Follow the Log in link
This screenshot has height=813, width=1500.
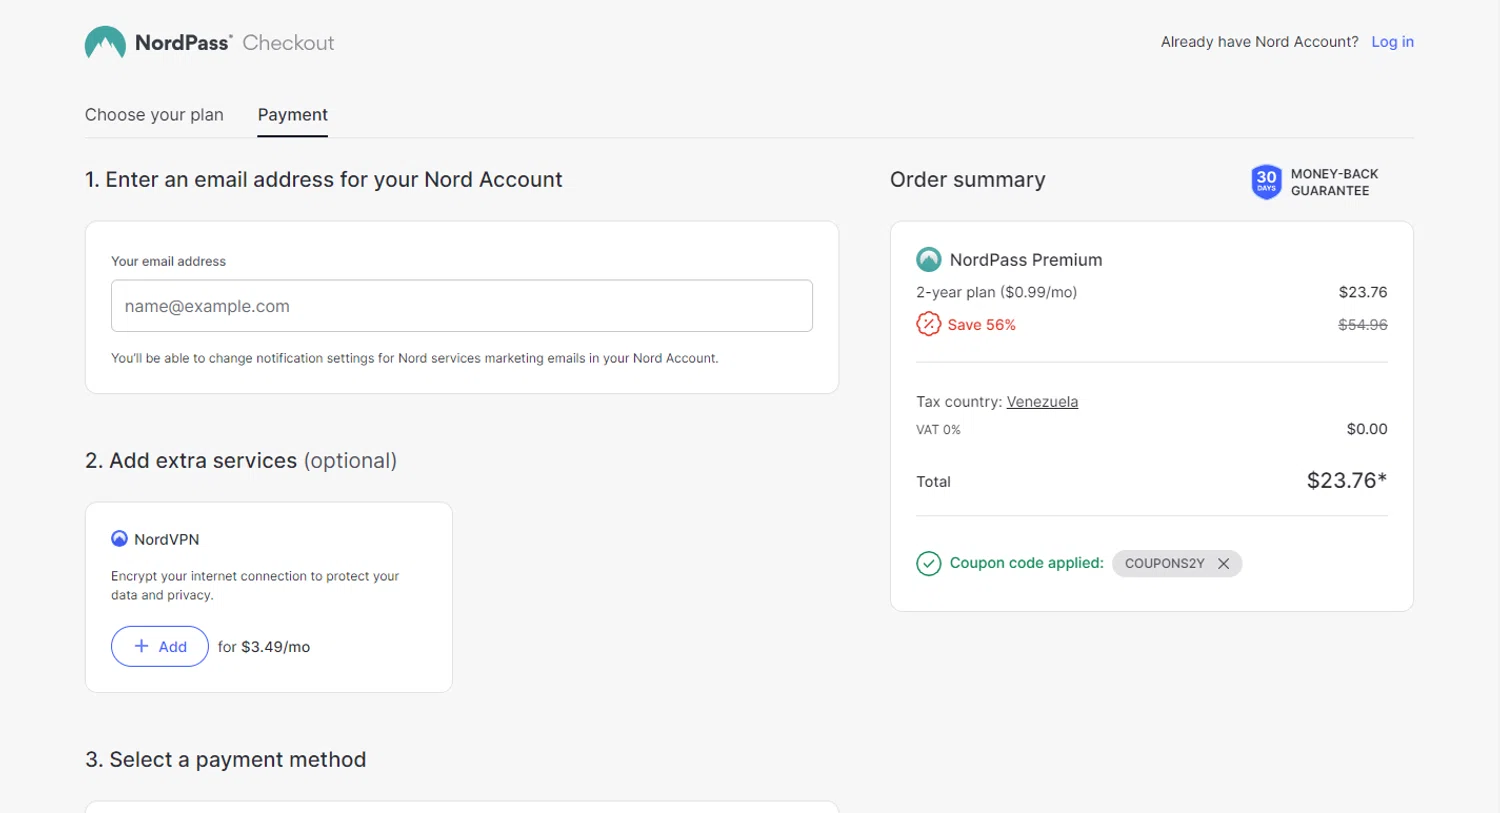(1392, 42)
